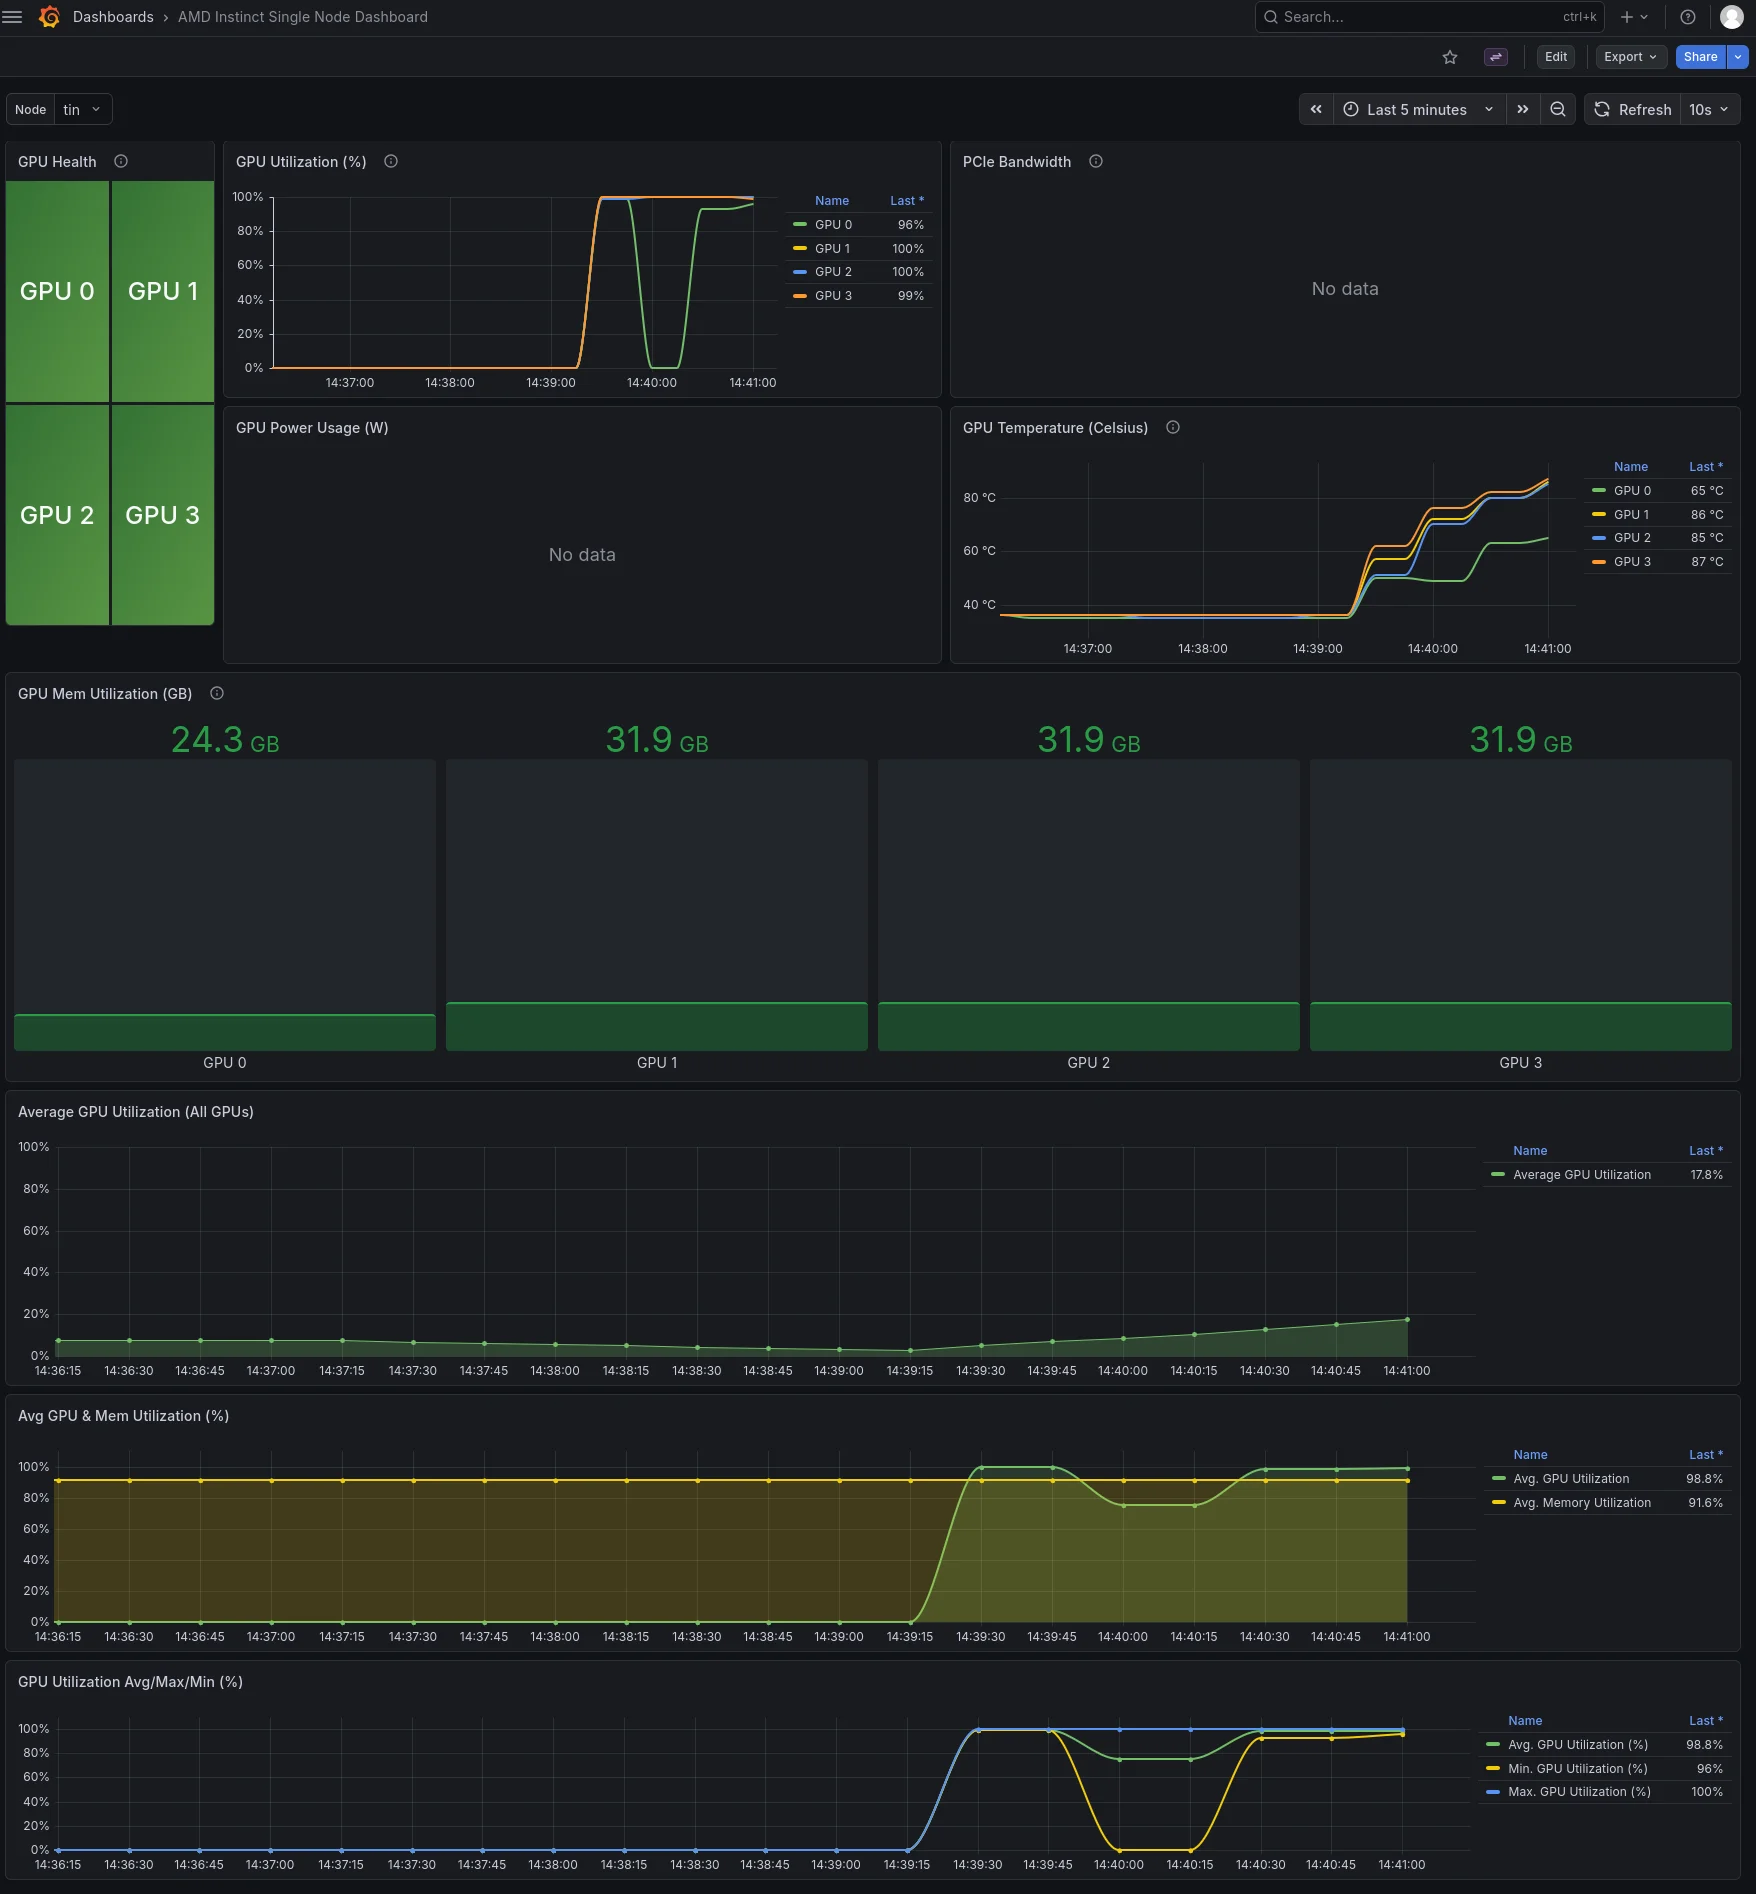The width and height of the screenshot is (1756, 1894).
Task: Open the hamburger navigation menu
Action: pos(13,17)
